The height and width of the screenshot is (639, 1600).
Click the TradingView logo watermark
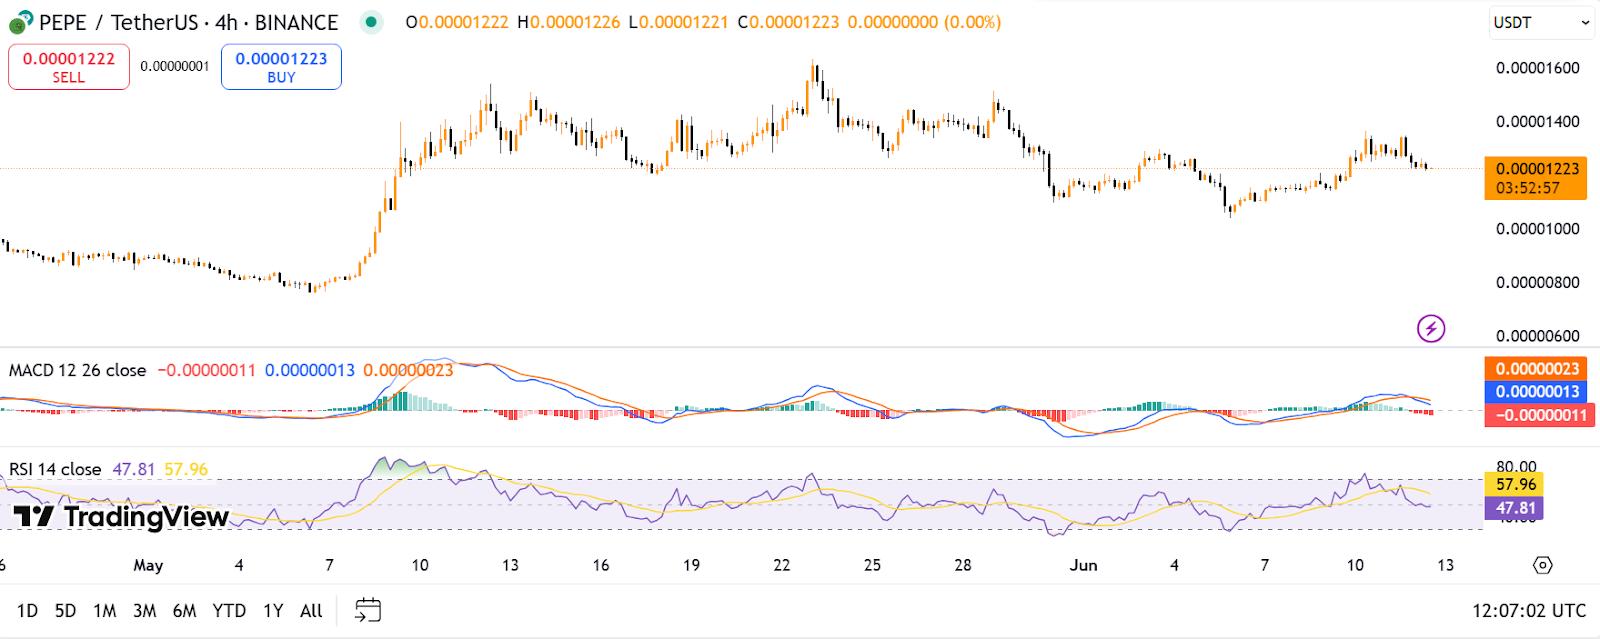point(121,516)
